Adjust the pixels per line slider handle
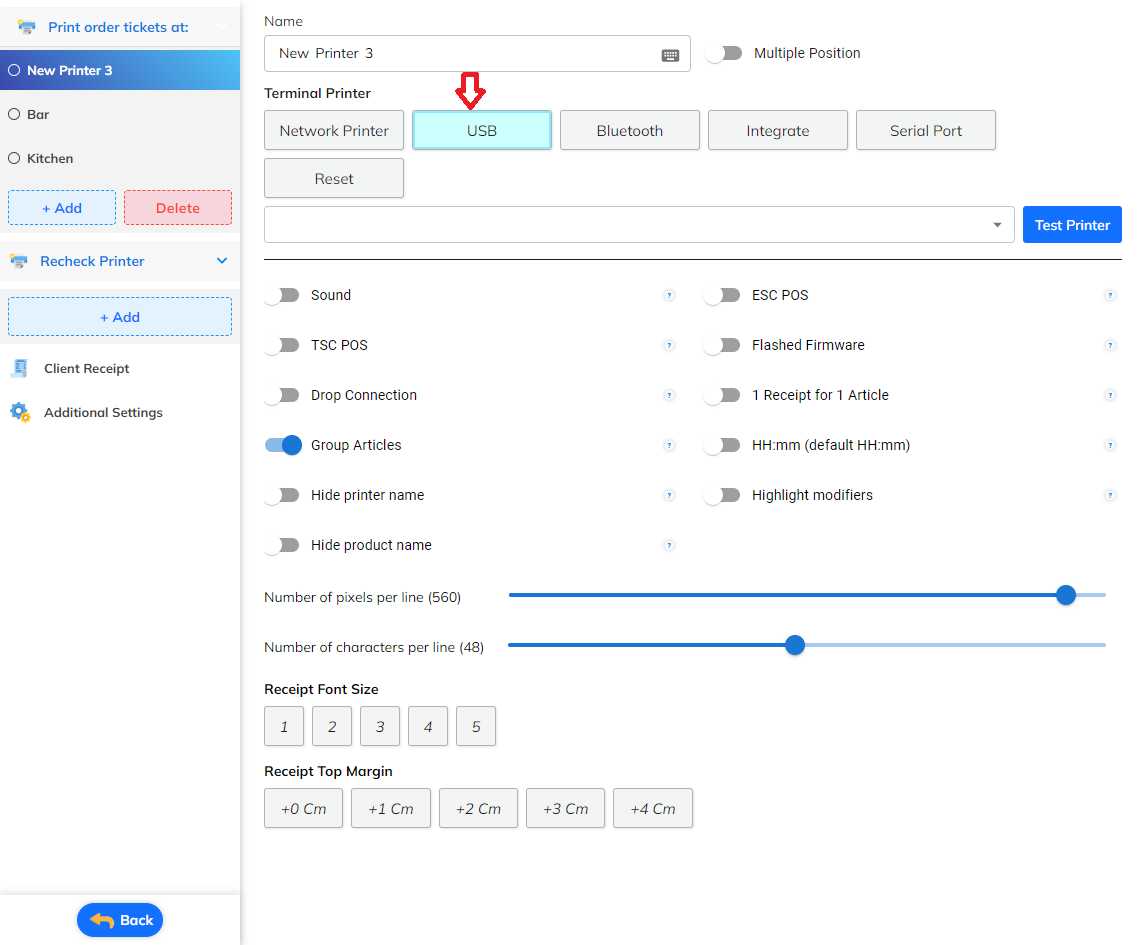The width and height of the screenshot is (1146, 945). [x=1066, y=595]
